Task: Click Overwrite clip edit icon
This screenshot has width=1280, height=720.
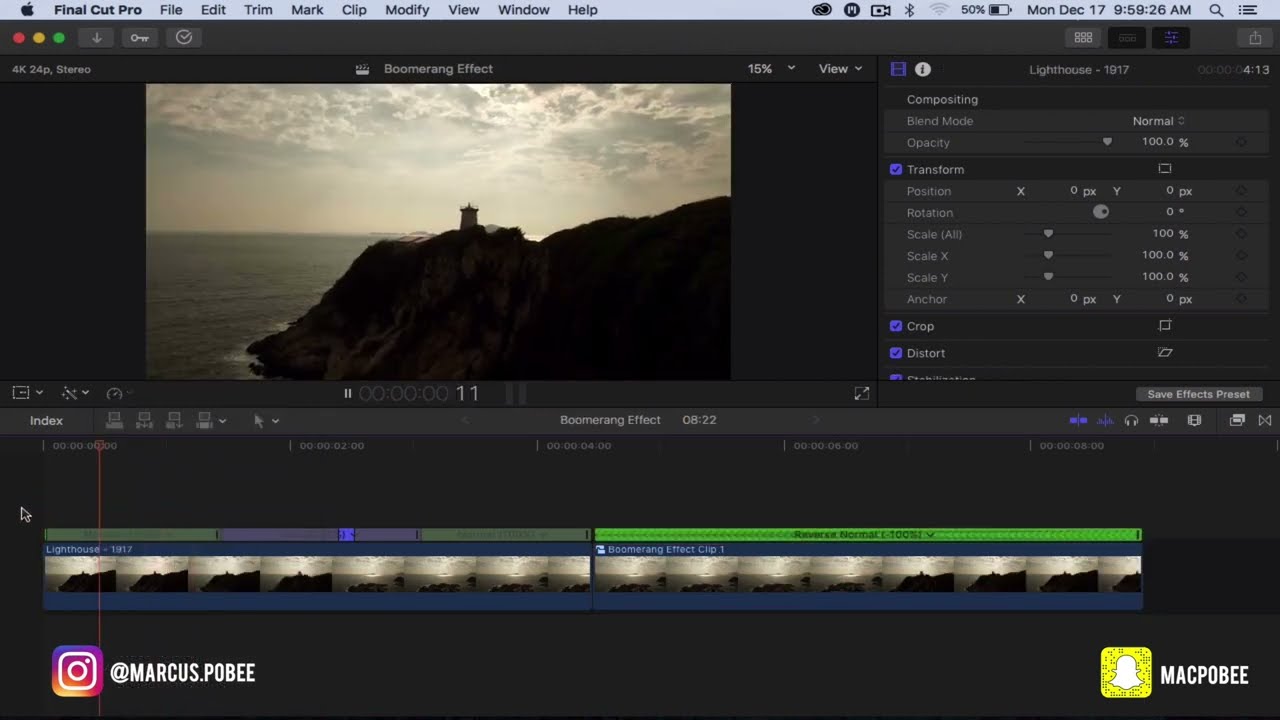Action: 205,420
